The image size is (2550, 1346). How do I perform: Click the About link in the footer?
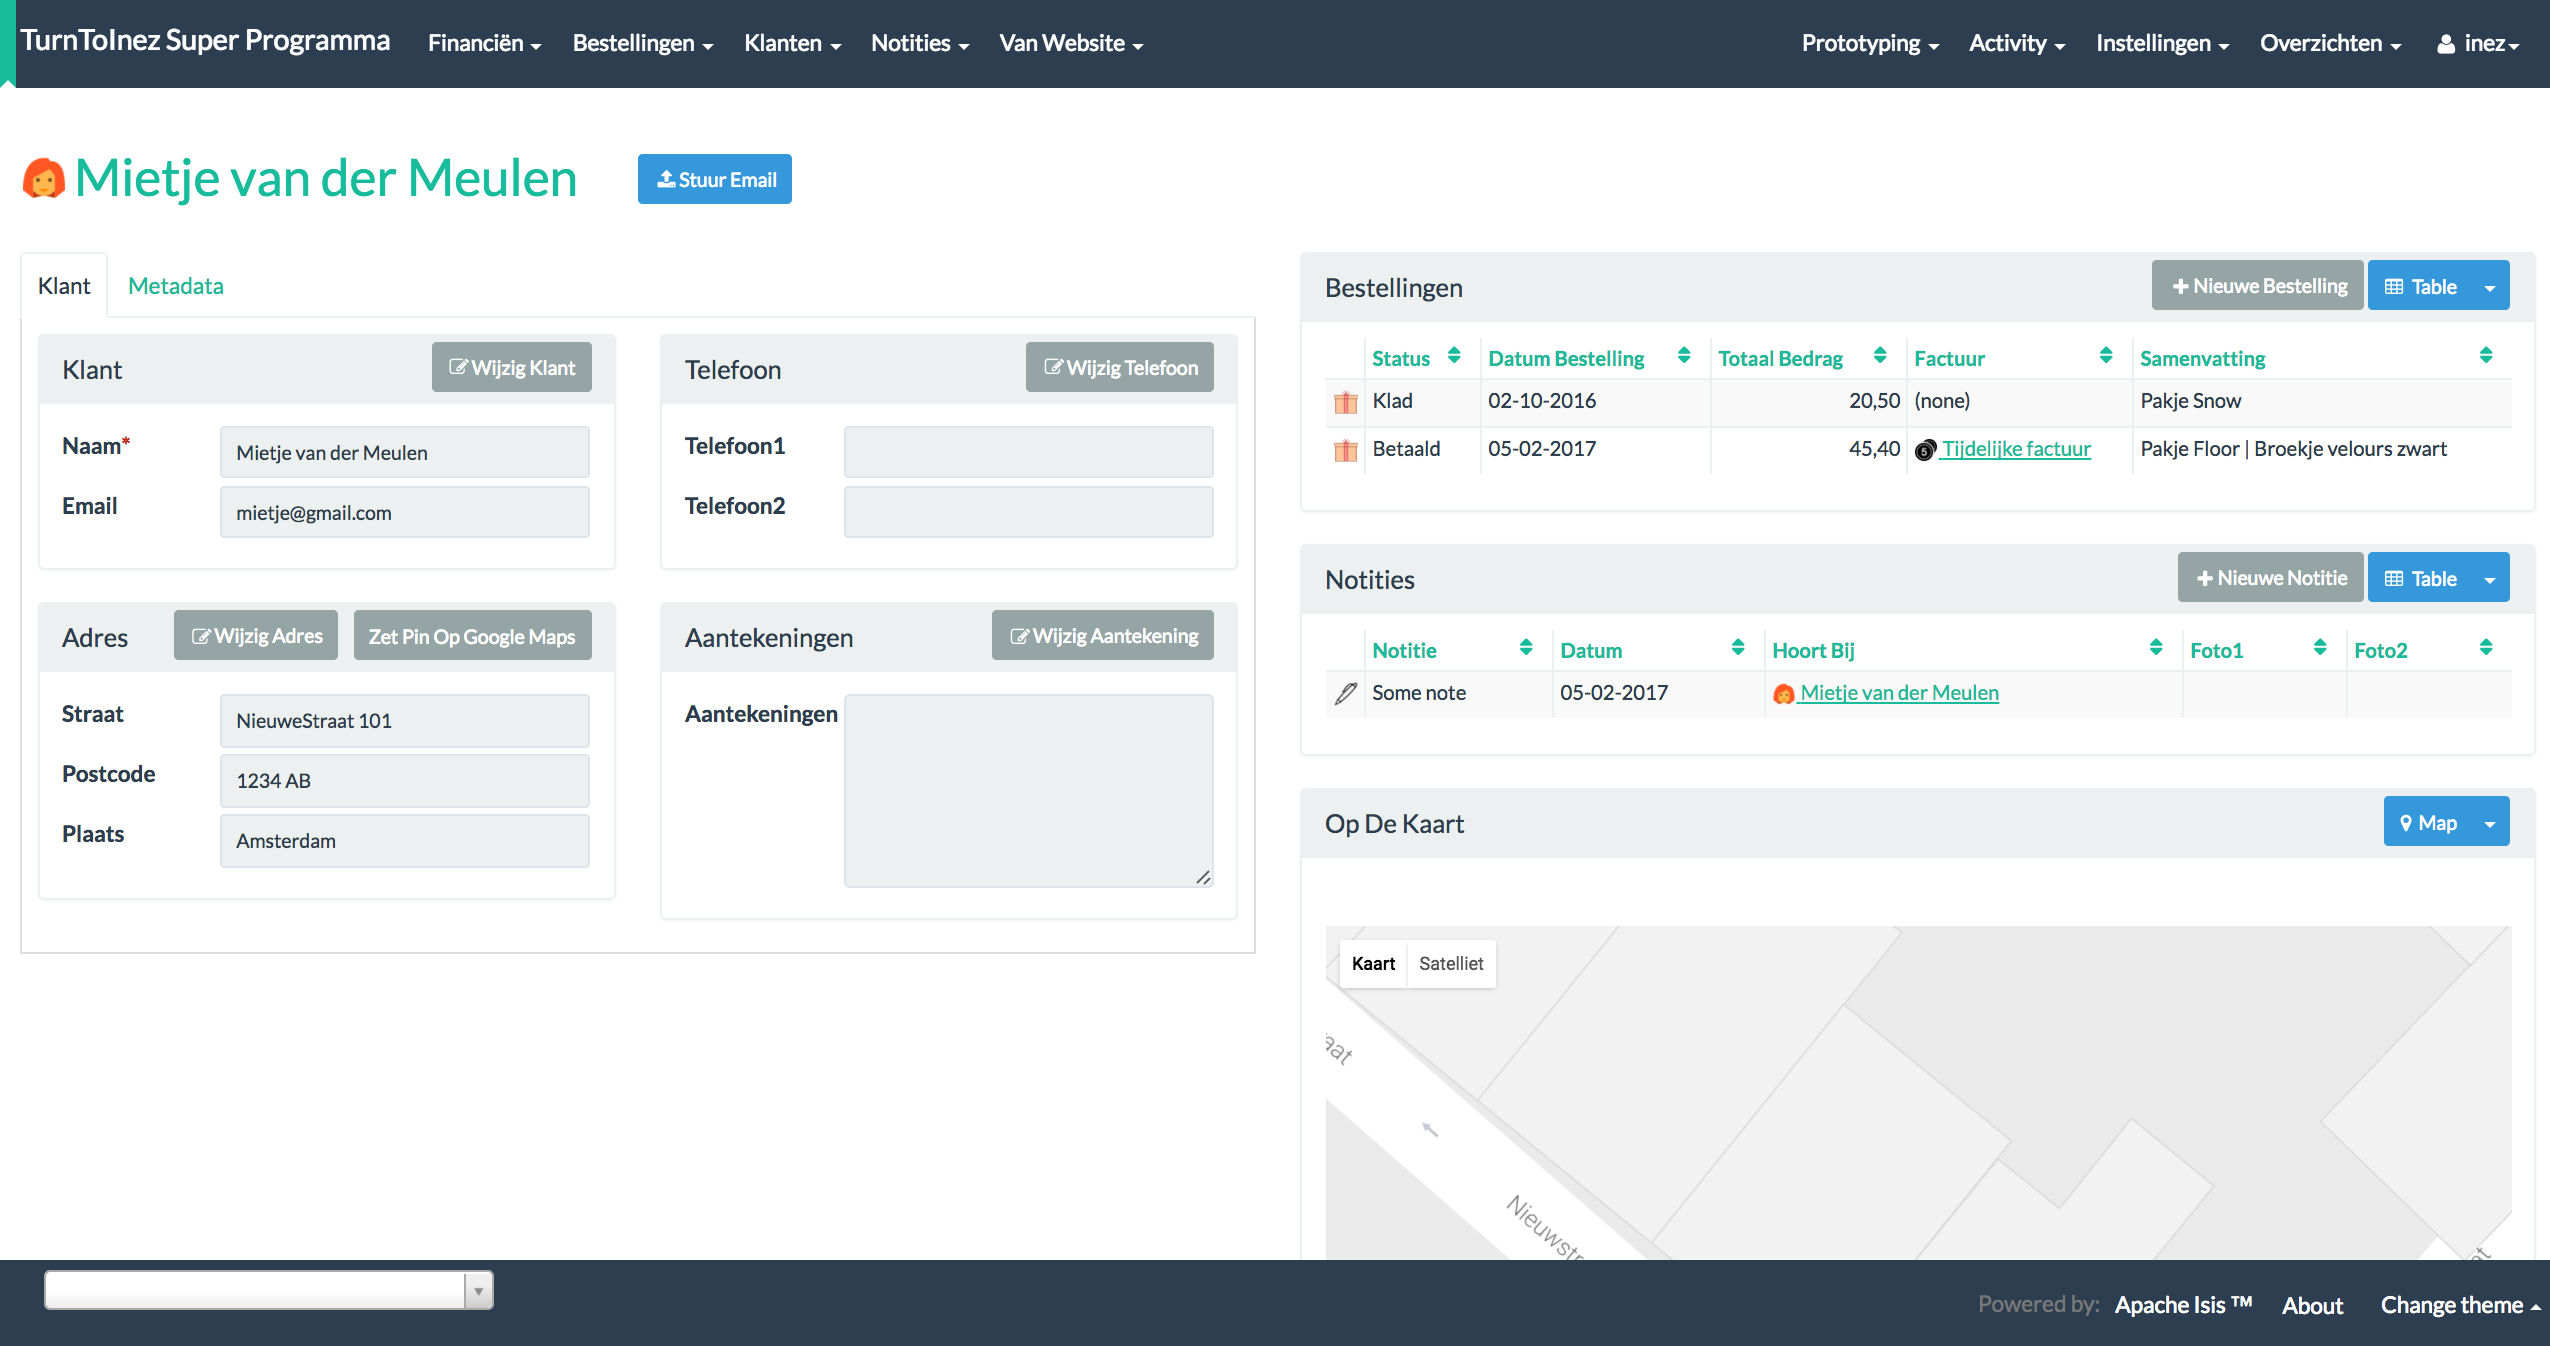(x=2312, y=1305)
